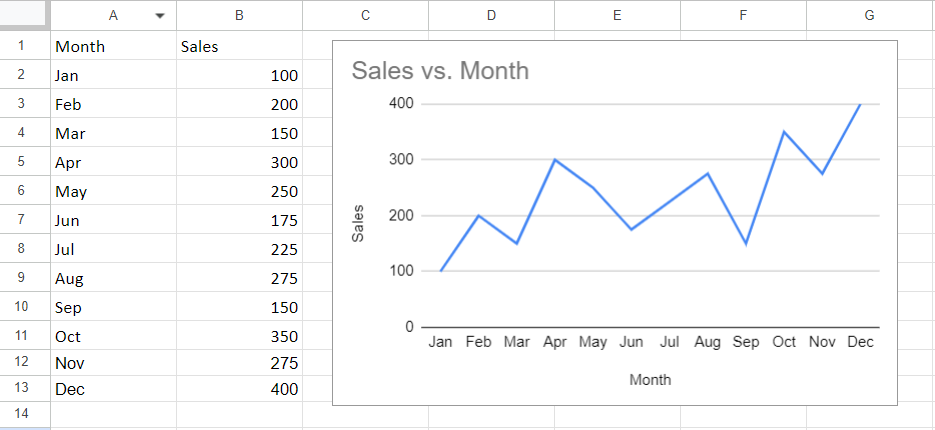Click the 400 label on vertical axis

(401, 104)
